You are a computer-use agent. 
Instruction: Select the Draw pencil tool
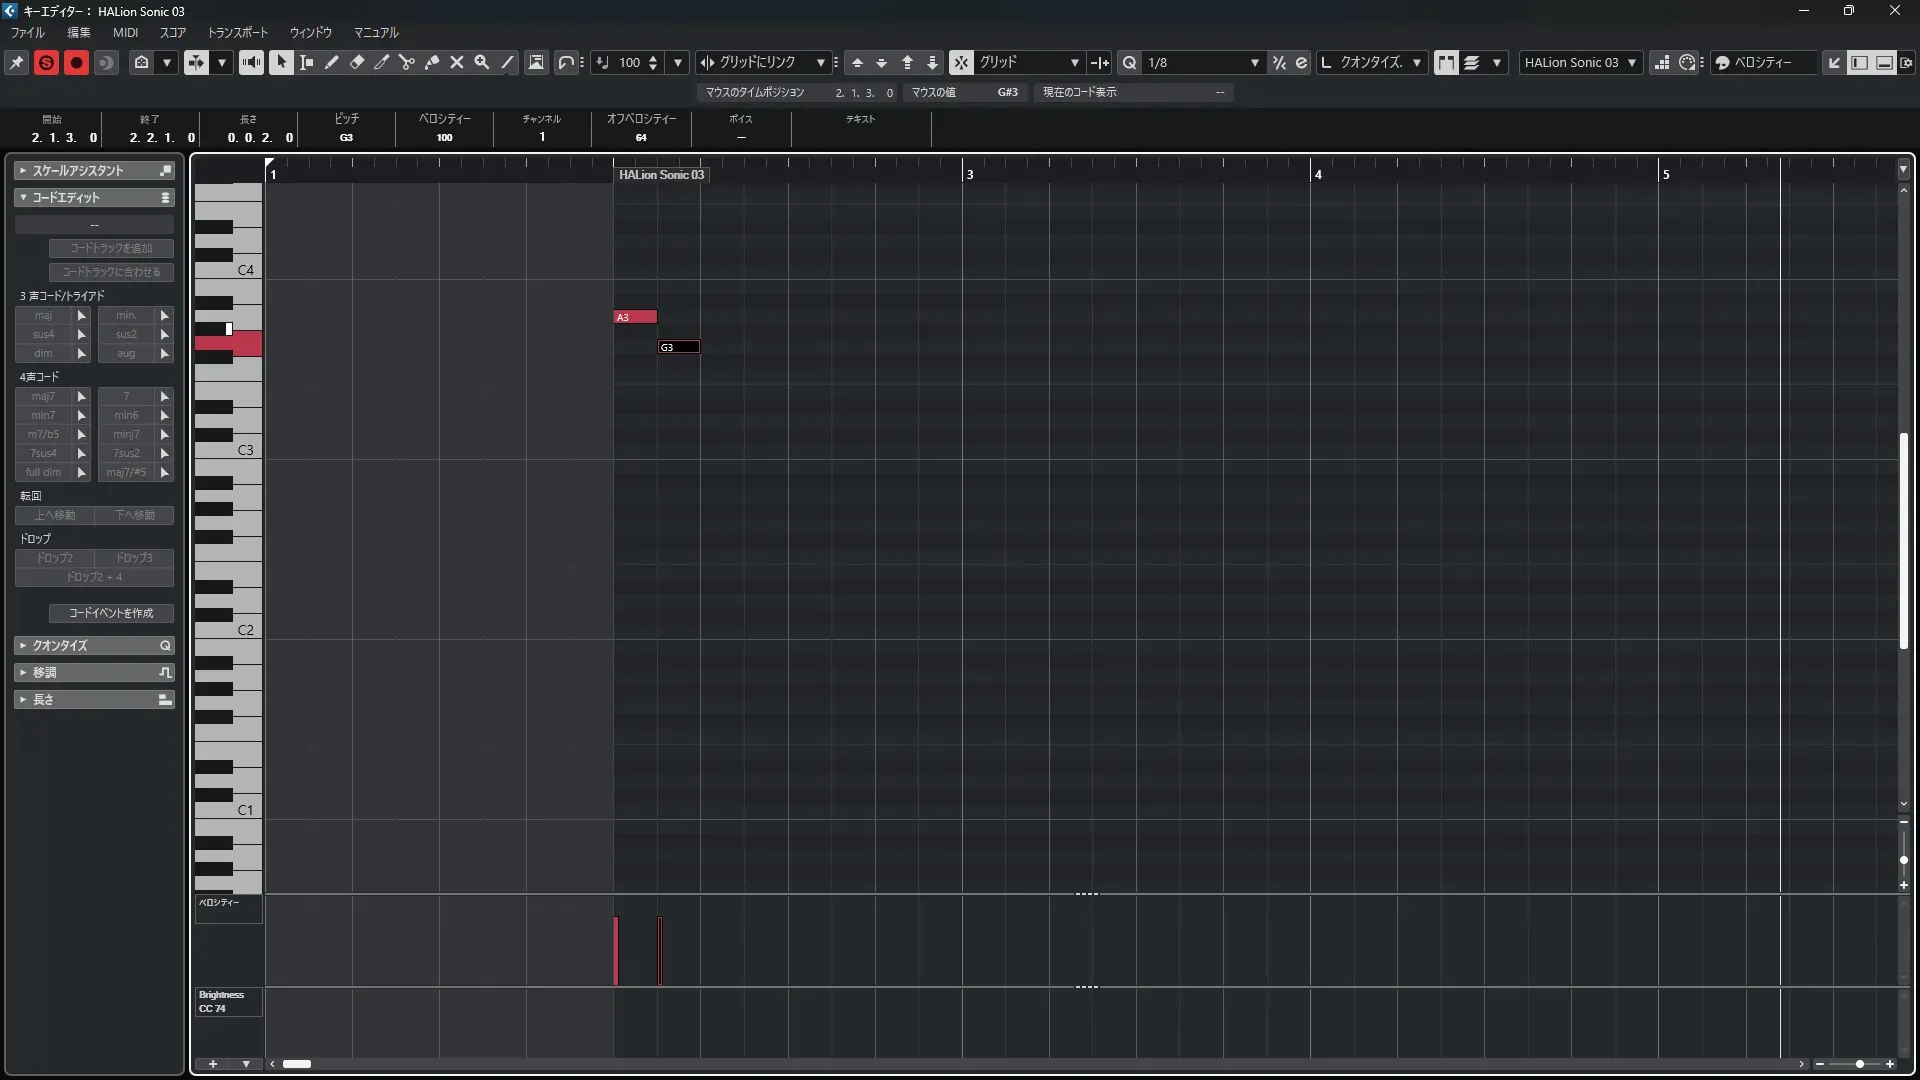(332, 62)
